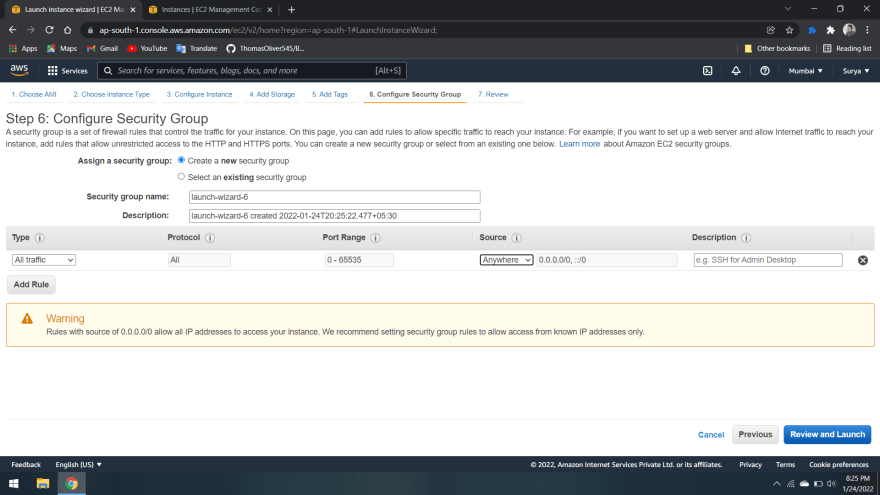Go to step 3 Configure Instance
Viewport: 880px width, 495px height.
click(x=199, y=94)
